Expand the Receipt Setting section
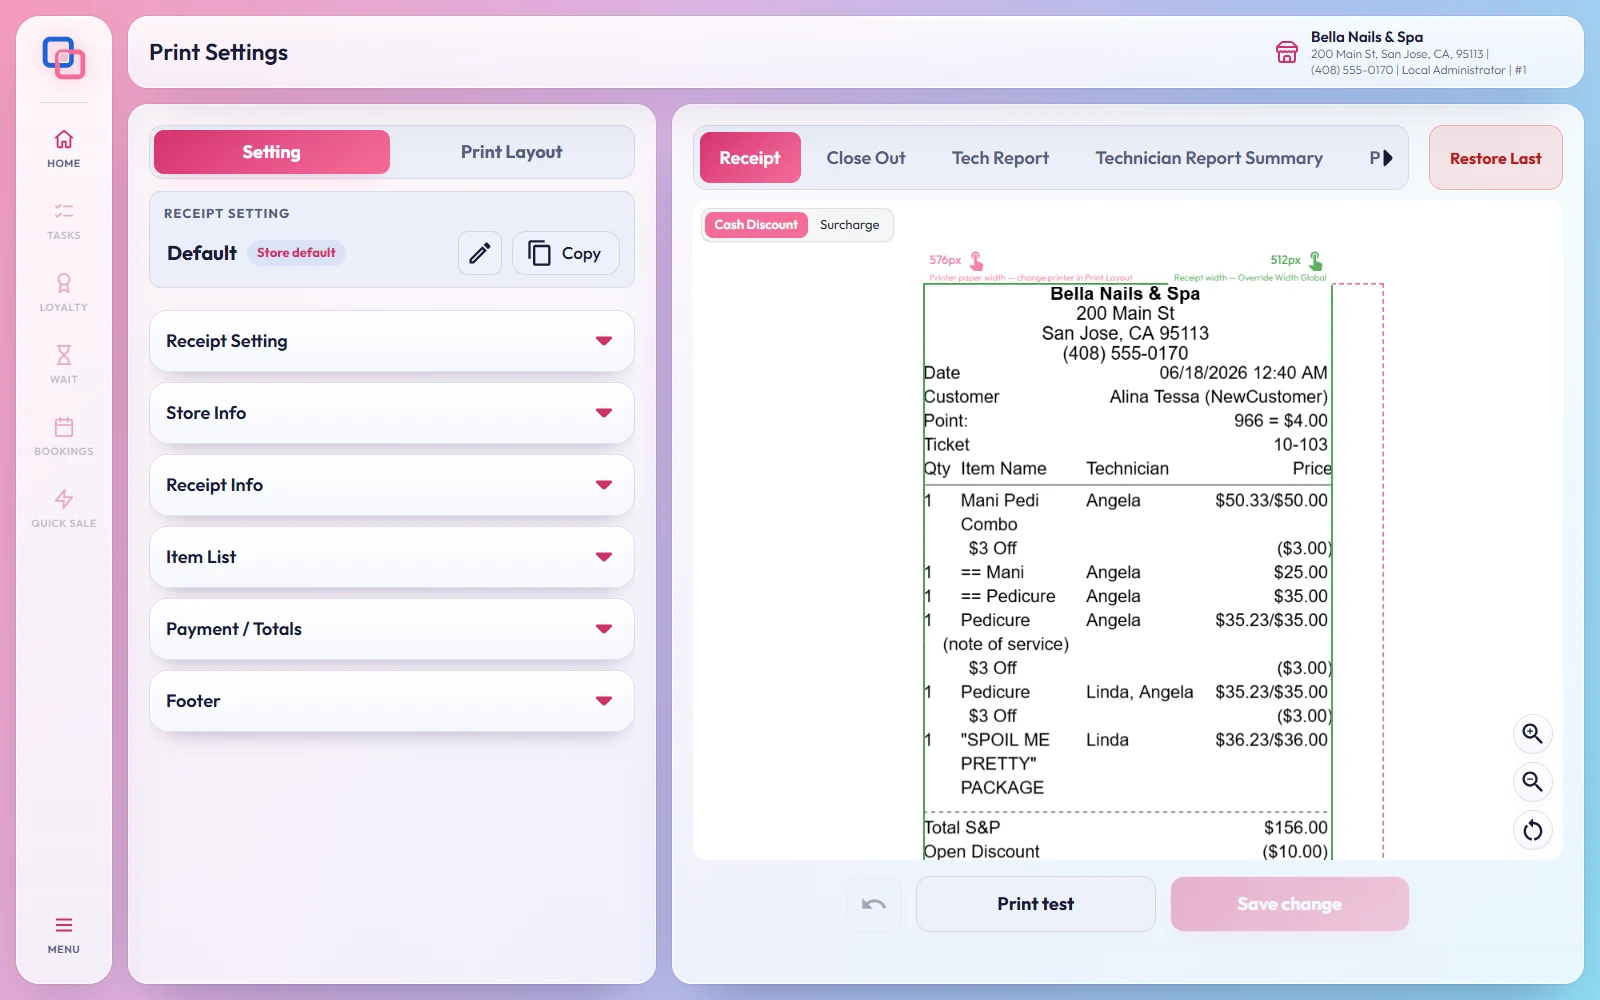 pos(392,341)
